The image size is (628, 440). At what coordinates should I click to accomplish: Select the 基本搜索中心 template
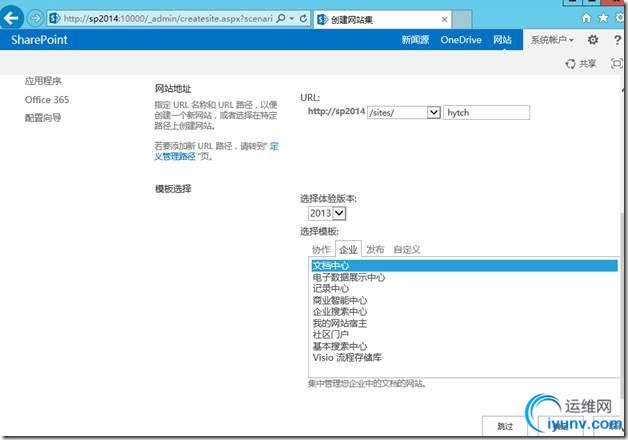click(x=465, y=346)
